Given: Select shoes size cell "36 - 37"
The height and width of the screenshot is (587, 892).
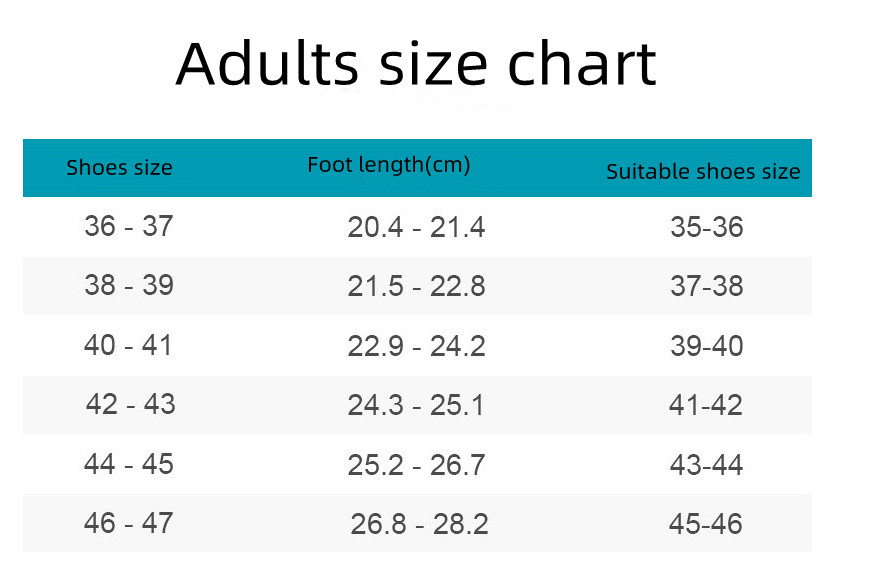Looking at the screenshot, I should pyautogui.click(x=129, y=227).
